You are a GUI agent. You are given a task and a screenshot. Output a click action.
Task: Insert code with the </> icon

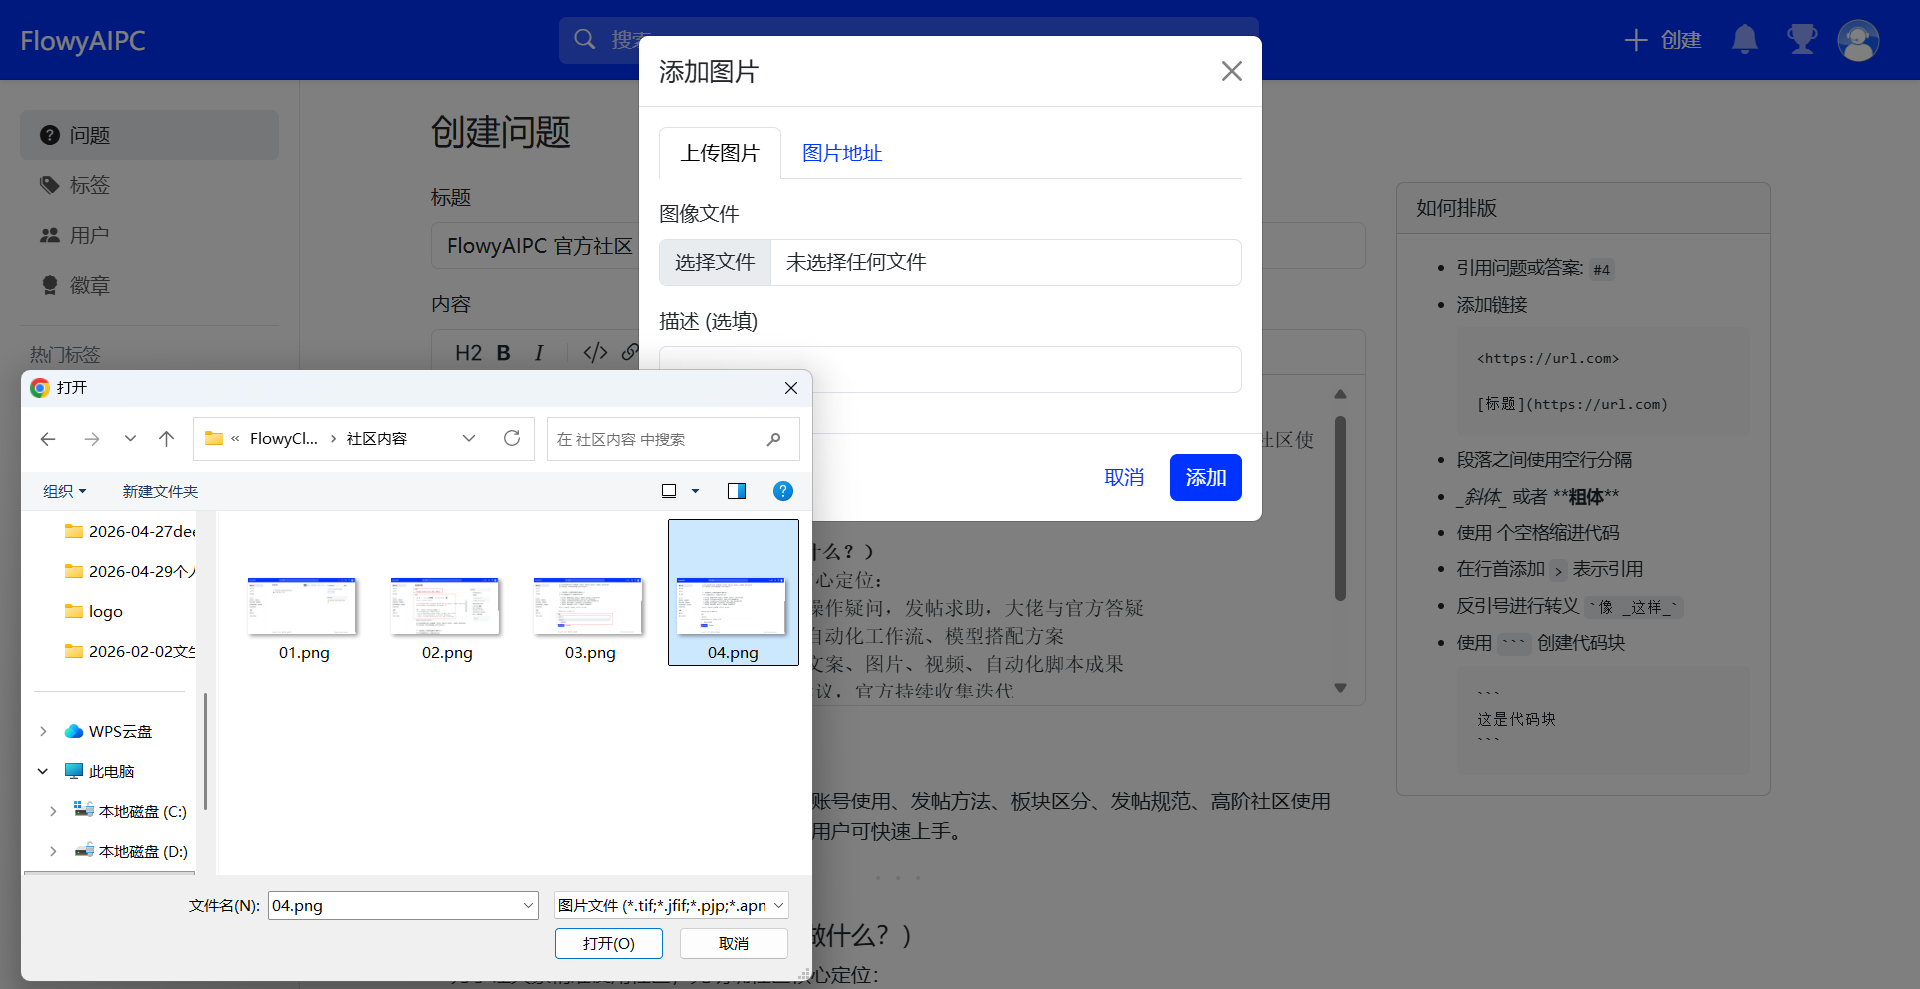[x=595, y=353]
